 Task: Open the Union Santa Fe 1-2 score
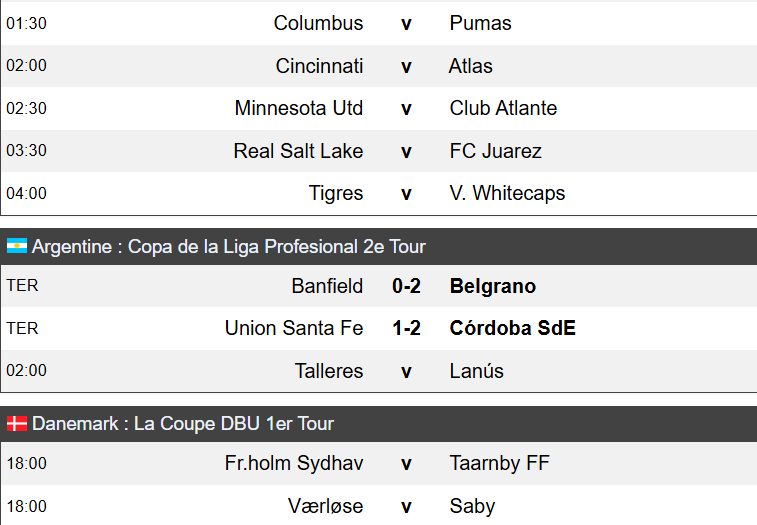pos(407,328)
